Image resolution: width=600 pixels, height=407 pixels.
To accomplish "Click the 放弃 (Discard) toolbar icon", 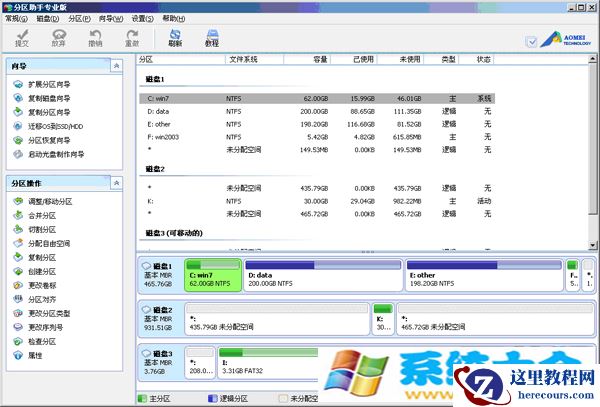I will tap(59, 38).
